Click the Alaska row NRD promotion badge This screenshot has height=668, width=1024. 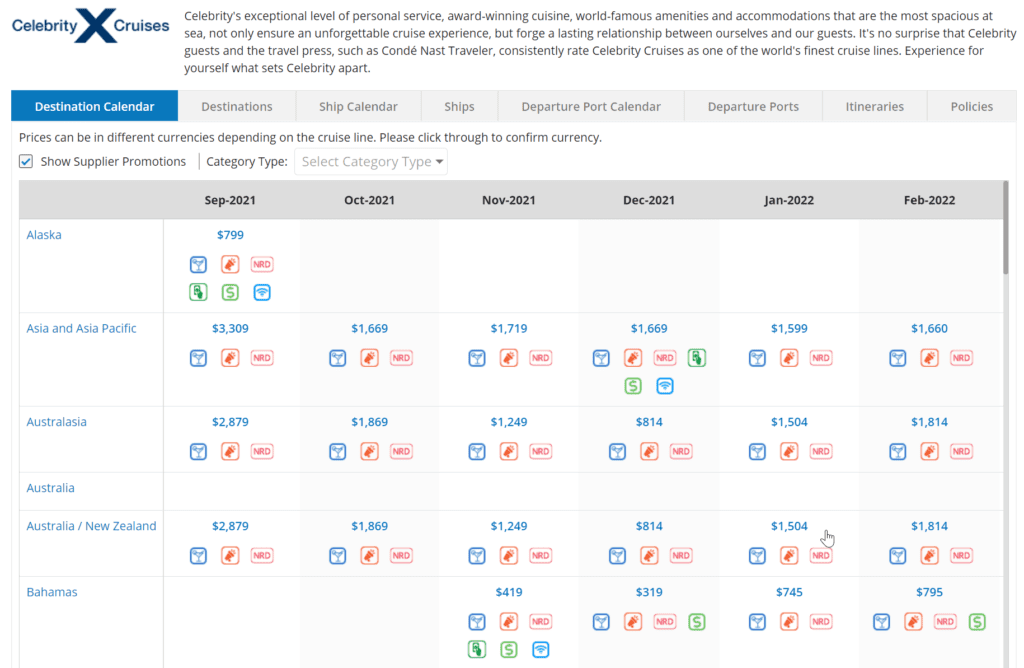[262, 264]
